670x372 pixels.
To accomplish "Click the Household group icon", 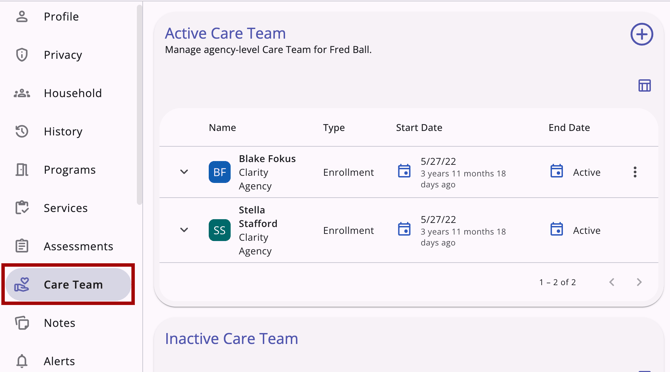I will pos(22,93).
